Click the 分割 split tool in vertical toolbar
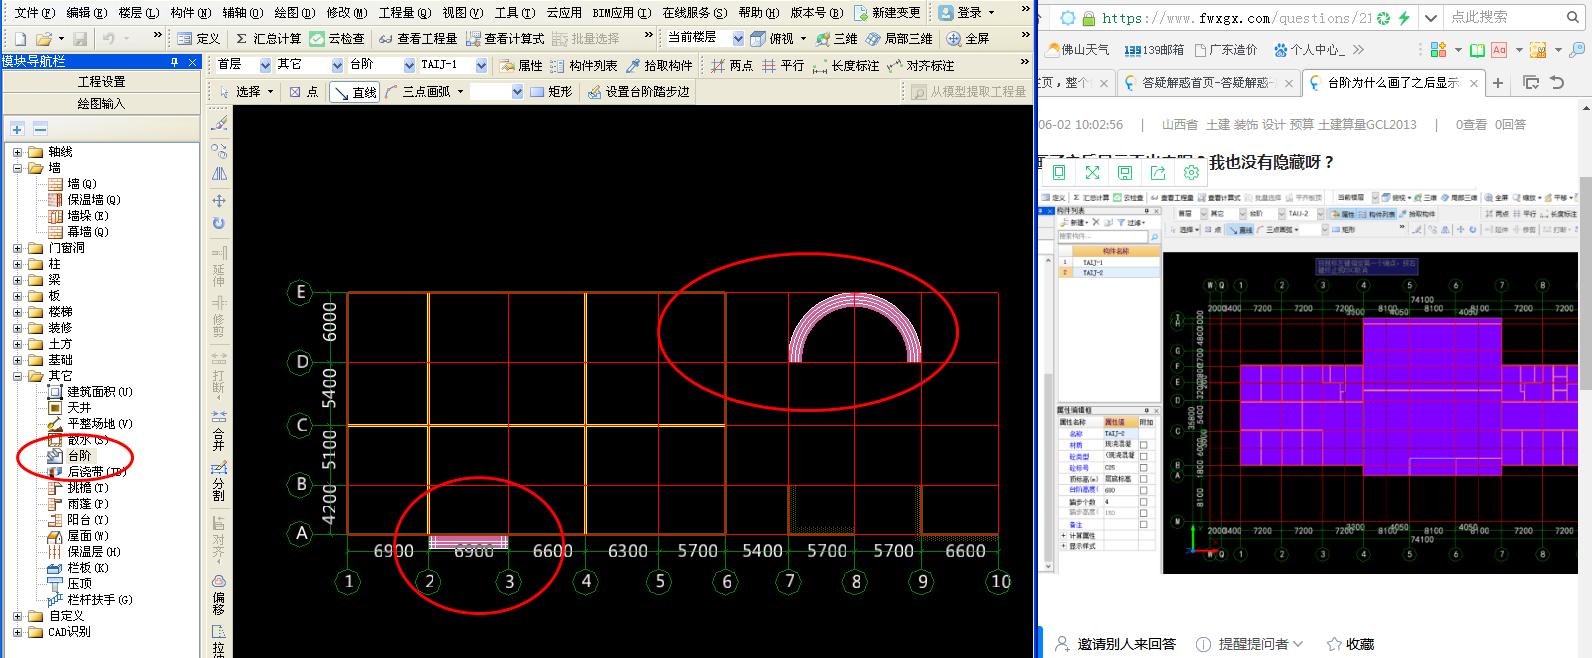Image resolution: width=1592 pixels, height=658 pixels. tap(219, 482)
